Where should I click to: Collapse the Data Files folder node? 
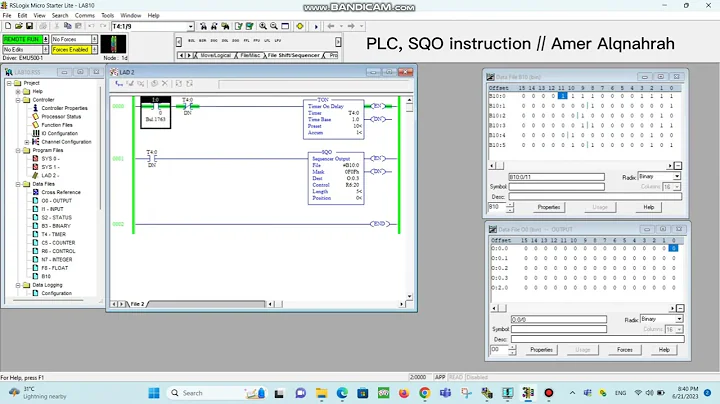(18, 184)
